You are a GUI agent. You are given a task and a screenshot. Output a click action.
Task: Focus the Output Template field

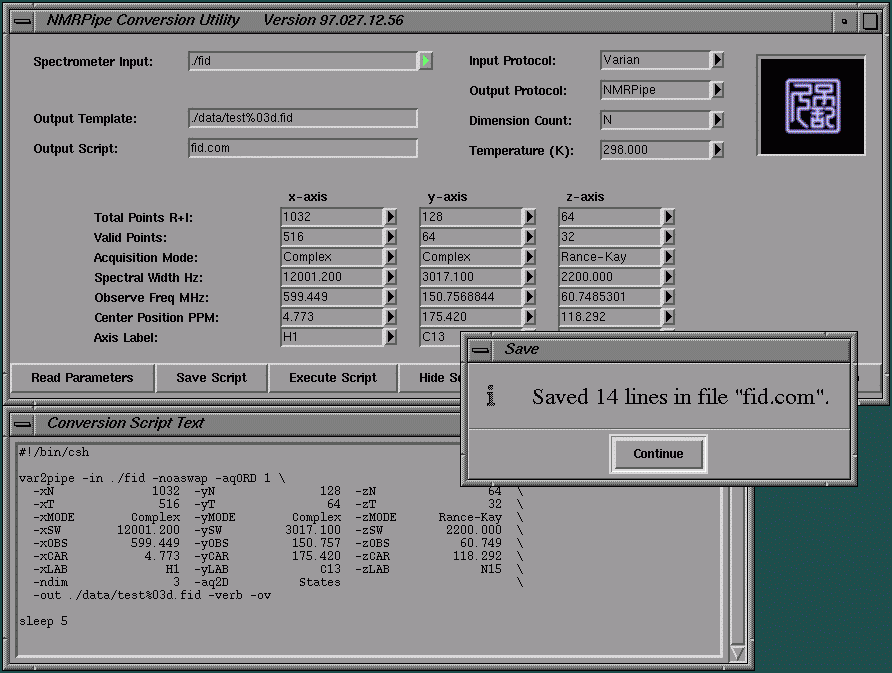[303, 118]
